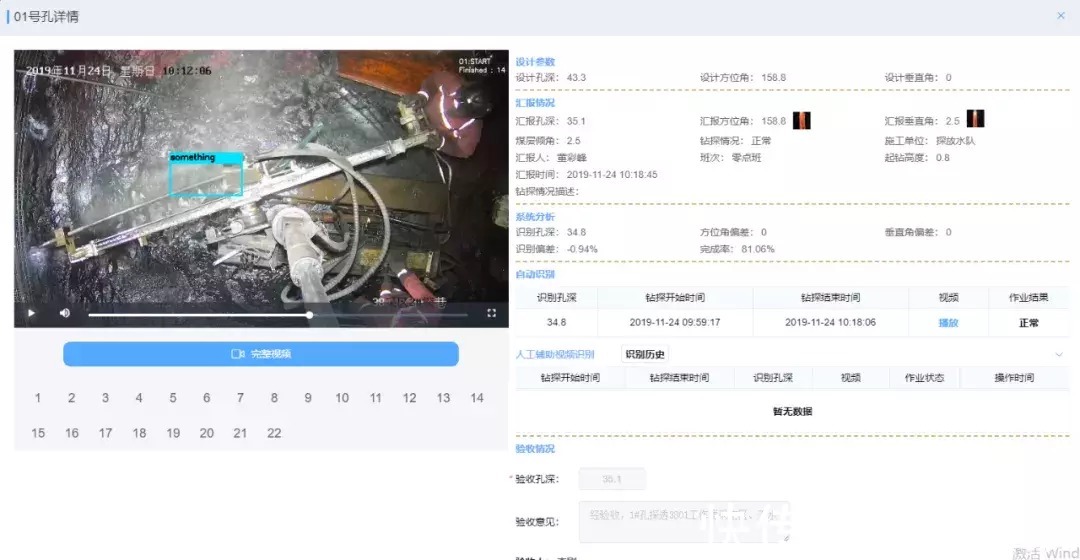Image resolution: width=1080 pixels, height=560 pixels.
Task: Click the 暂无数据 empty message
Action: coord(793,411)
